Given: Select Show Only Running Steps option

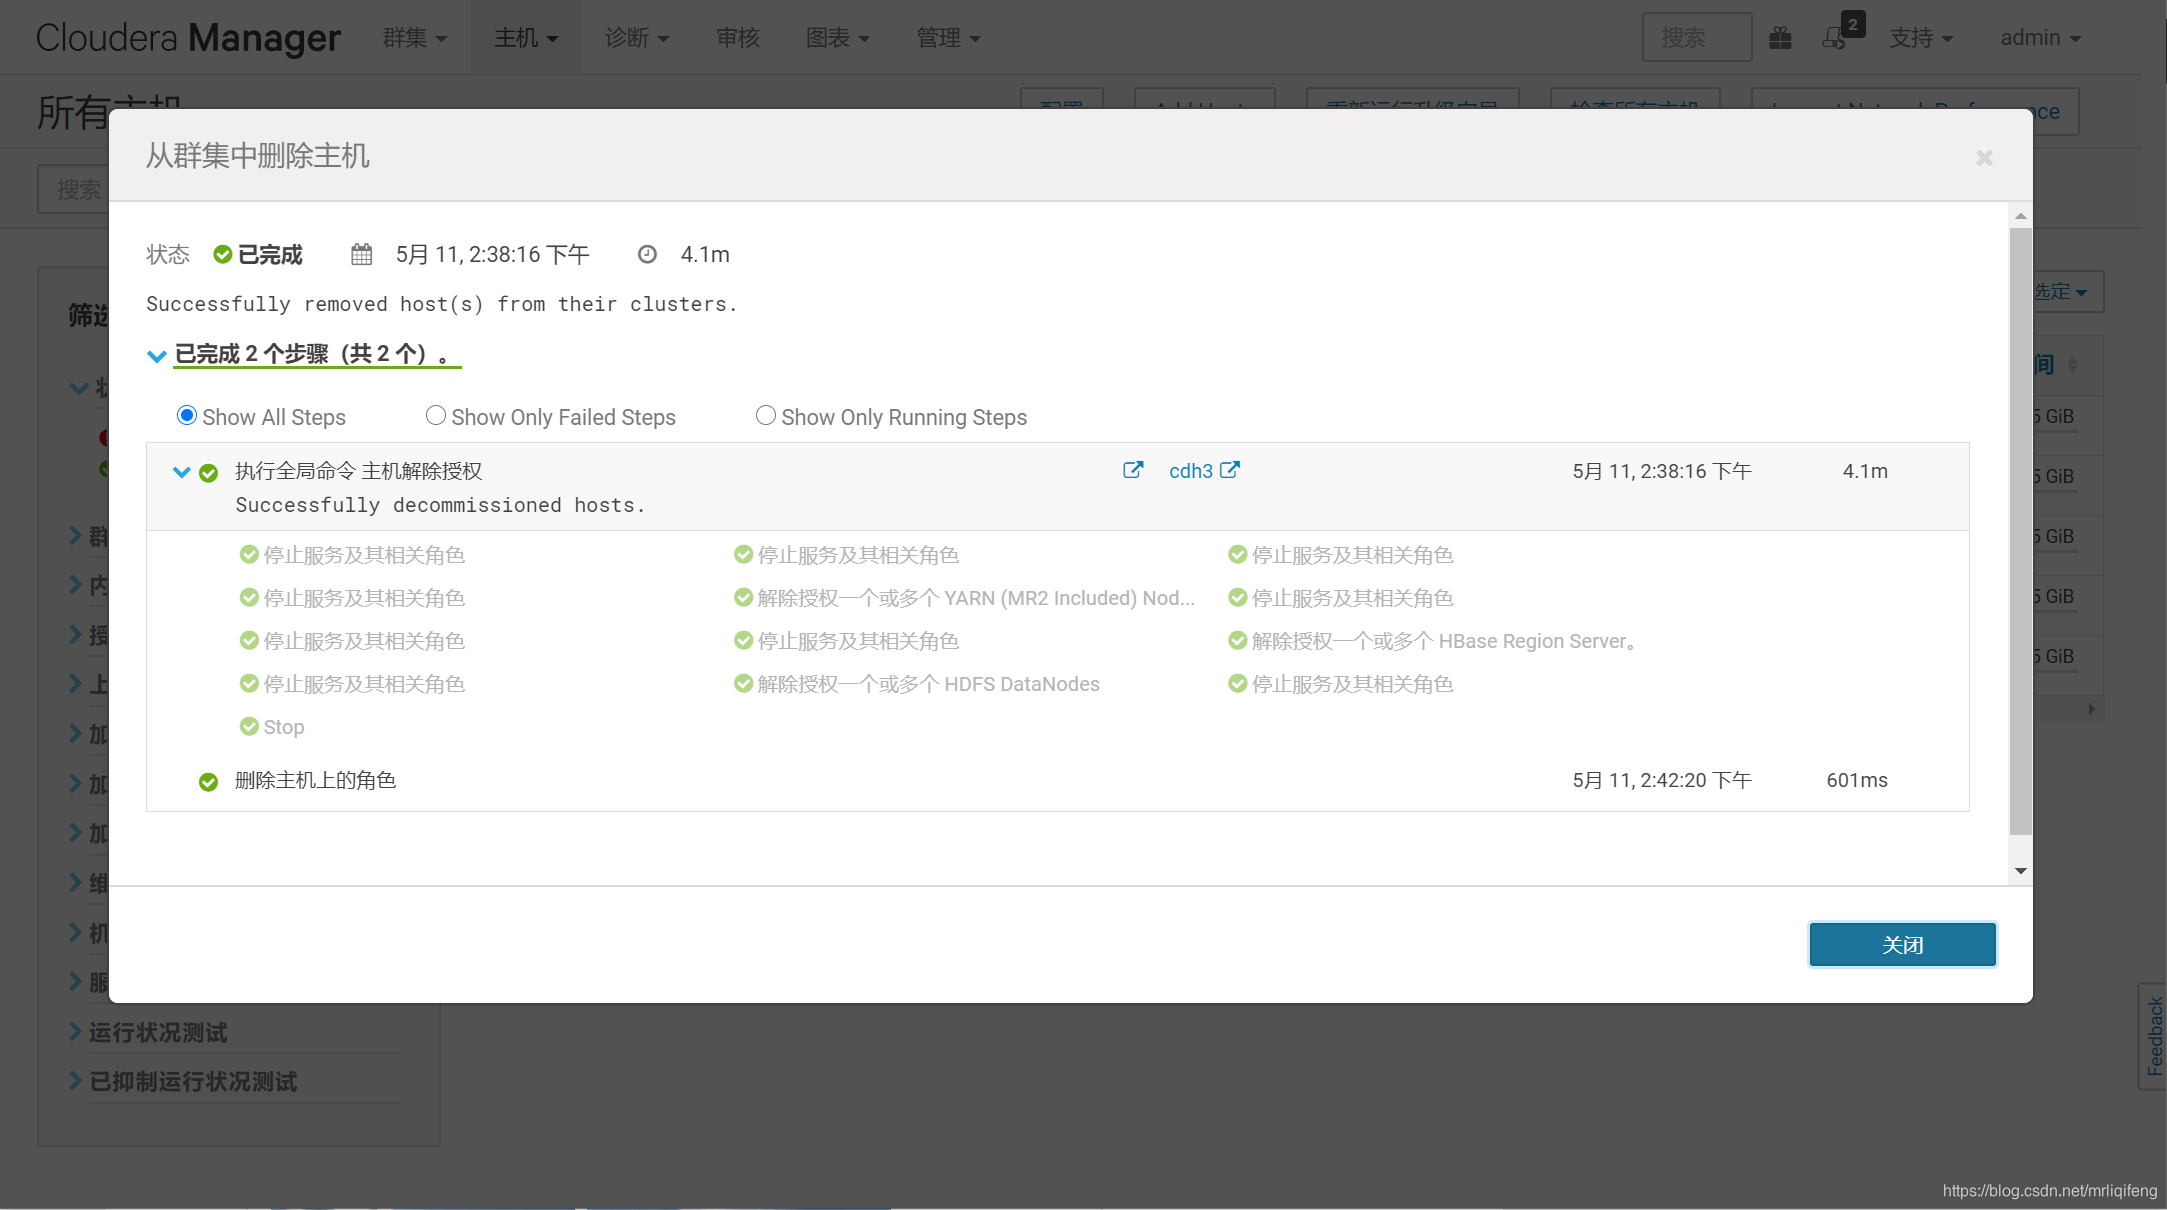Looking at the screenshot, I should tap(765, 416).
